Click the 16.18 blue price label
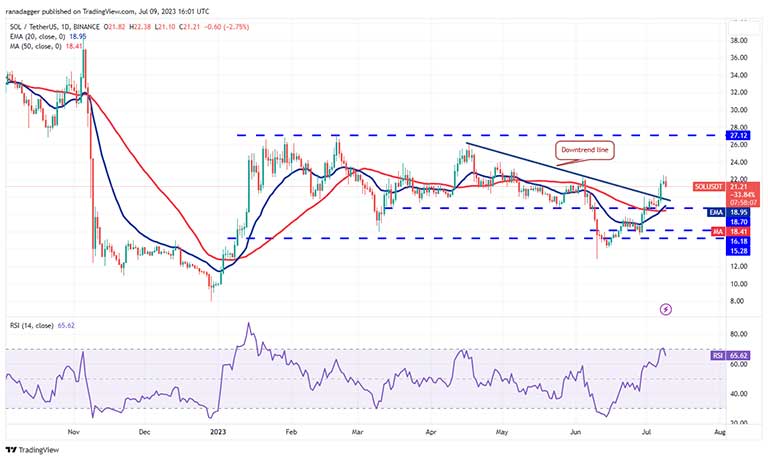Image resolution: width=768 pixels, height=463 pixels. click(x=738, y=242)
